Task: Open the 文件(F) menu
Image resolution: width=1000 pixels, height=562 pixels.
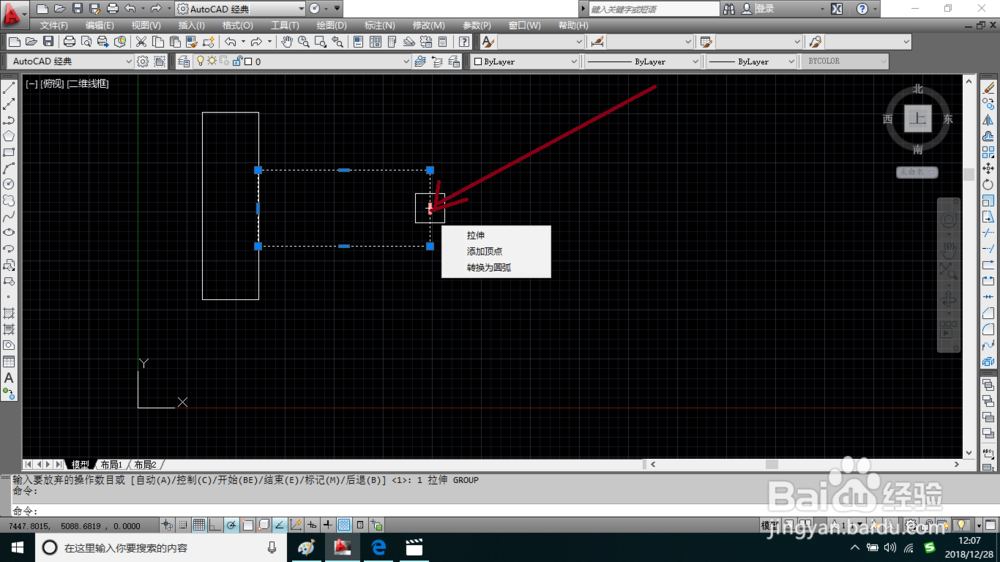Action: (54, 26)
